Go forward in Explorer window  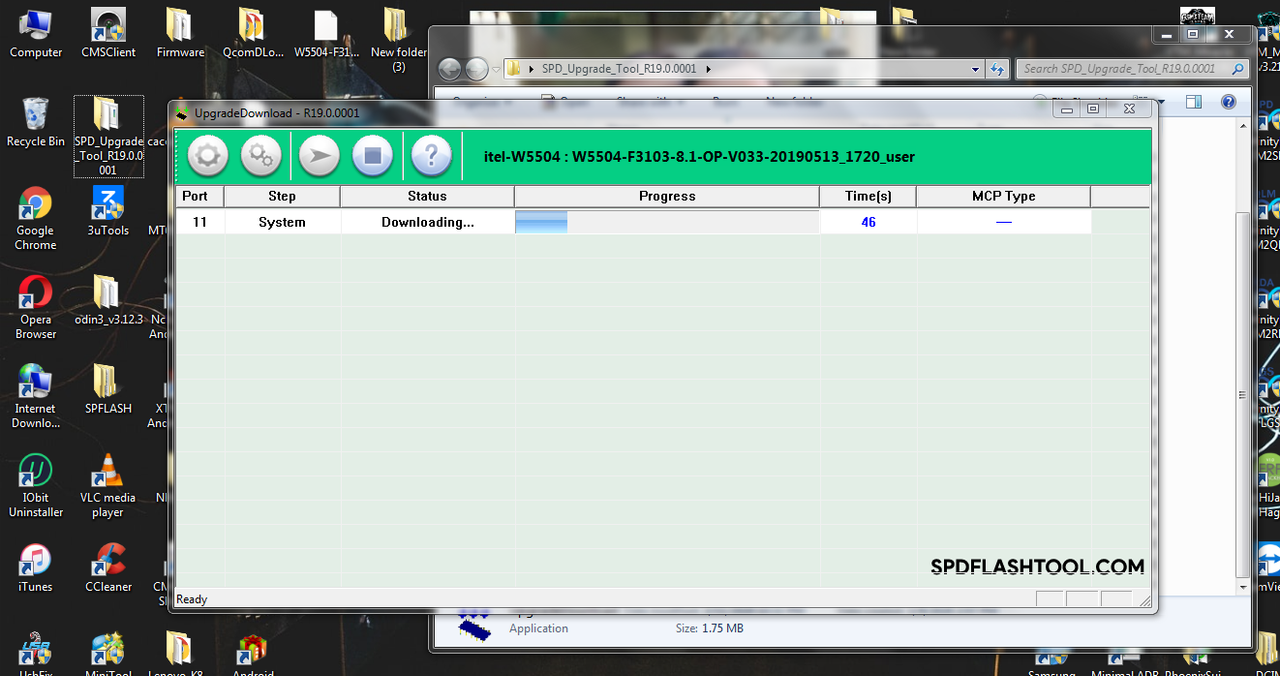pyautogui.click(x=477, y=69)
